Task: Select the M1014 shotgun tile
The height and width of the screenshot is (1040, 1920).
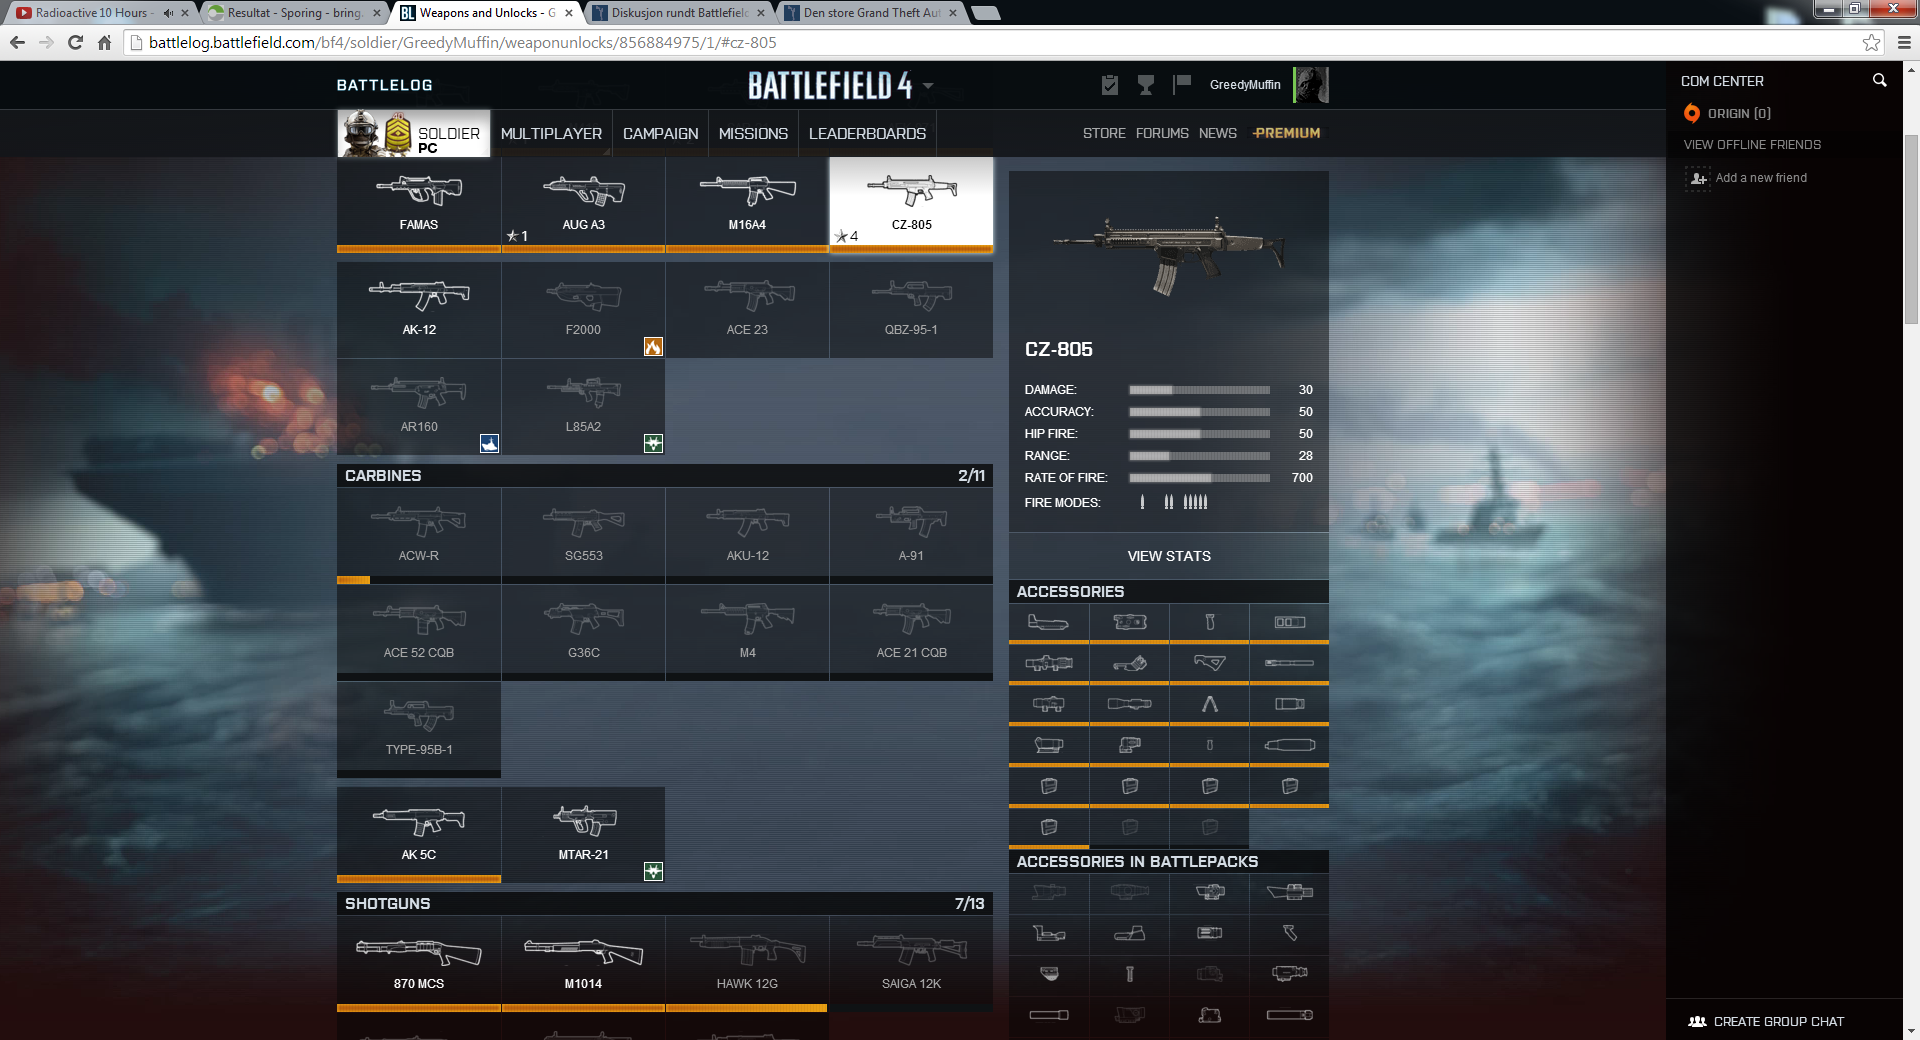Action: click(x=583, y=962)
